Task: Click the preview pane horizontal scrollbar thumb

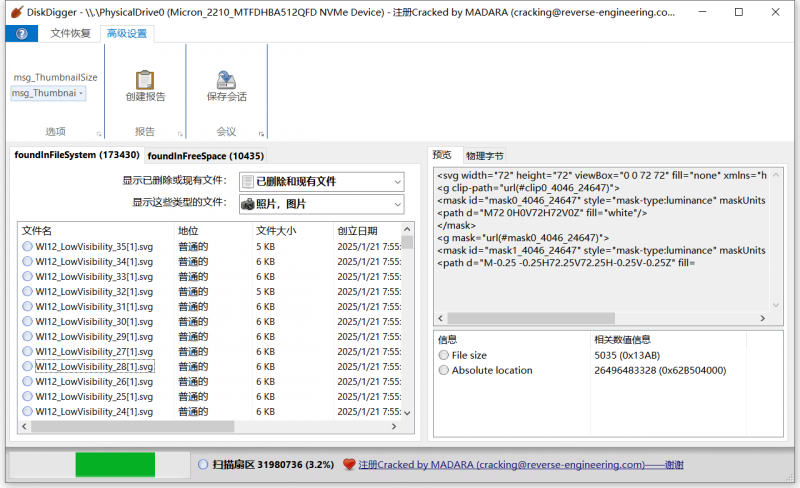Action: click(x=531, y=318)
